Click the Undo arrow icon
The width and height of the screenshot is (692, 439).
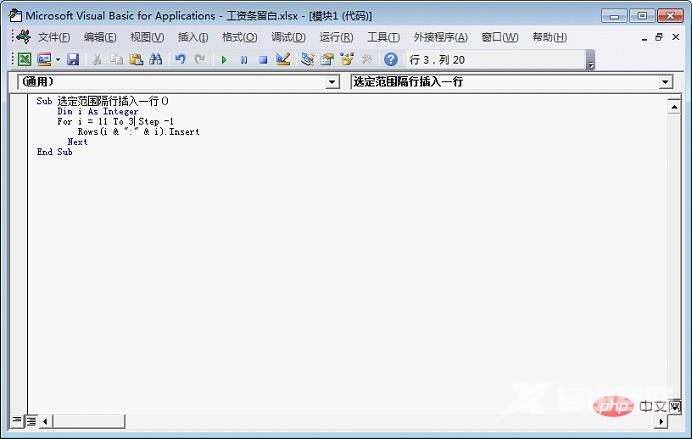(x=180, y=60)
